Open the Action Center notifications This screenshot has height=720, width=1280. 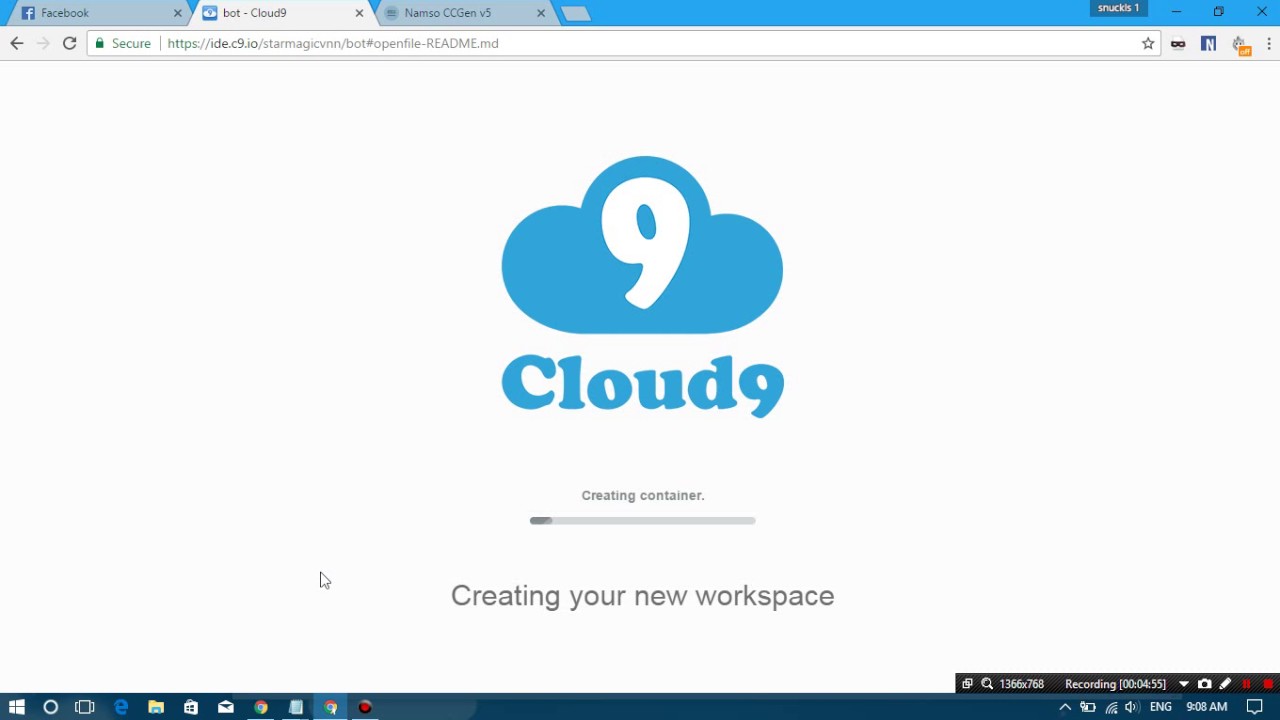[x=1254, y=707]
